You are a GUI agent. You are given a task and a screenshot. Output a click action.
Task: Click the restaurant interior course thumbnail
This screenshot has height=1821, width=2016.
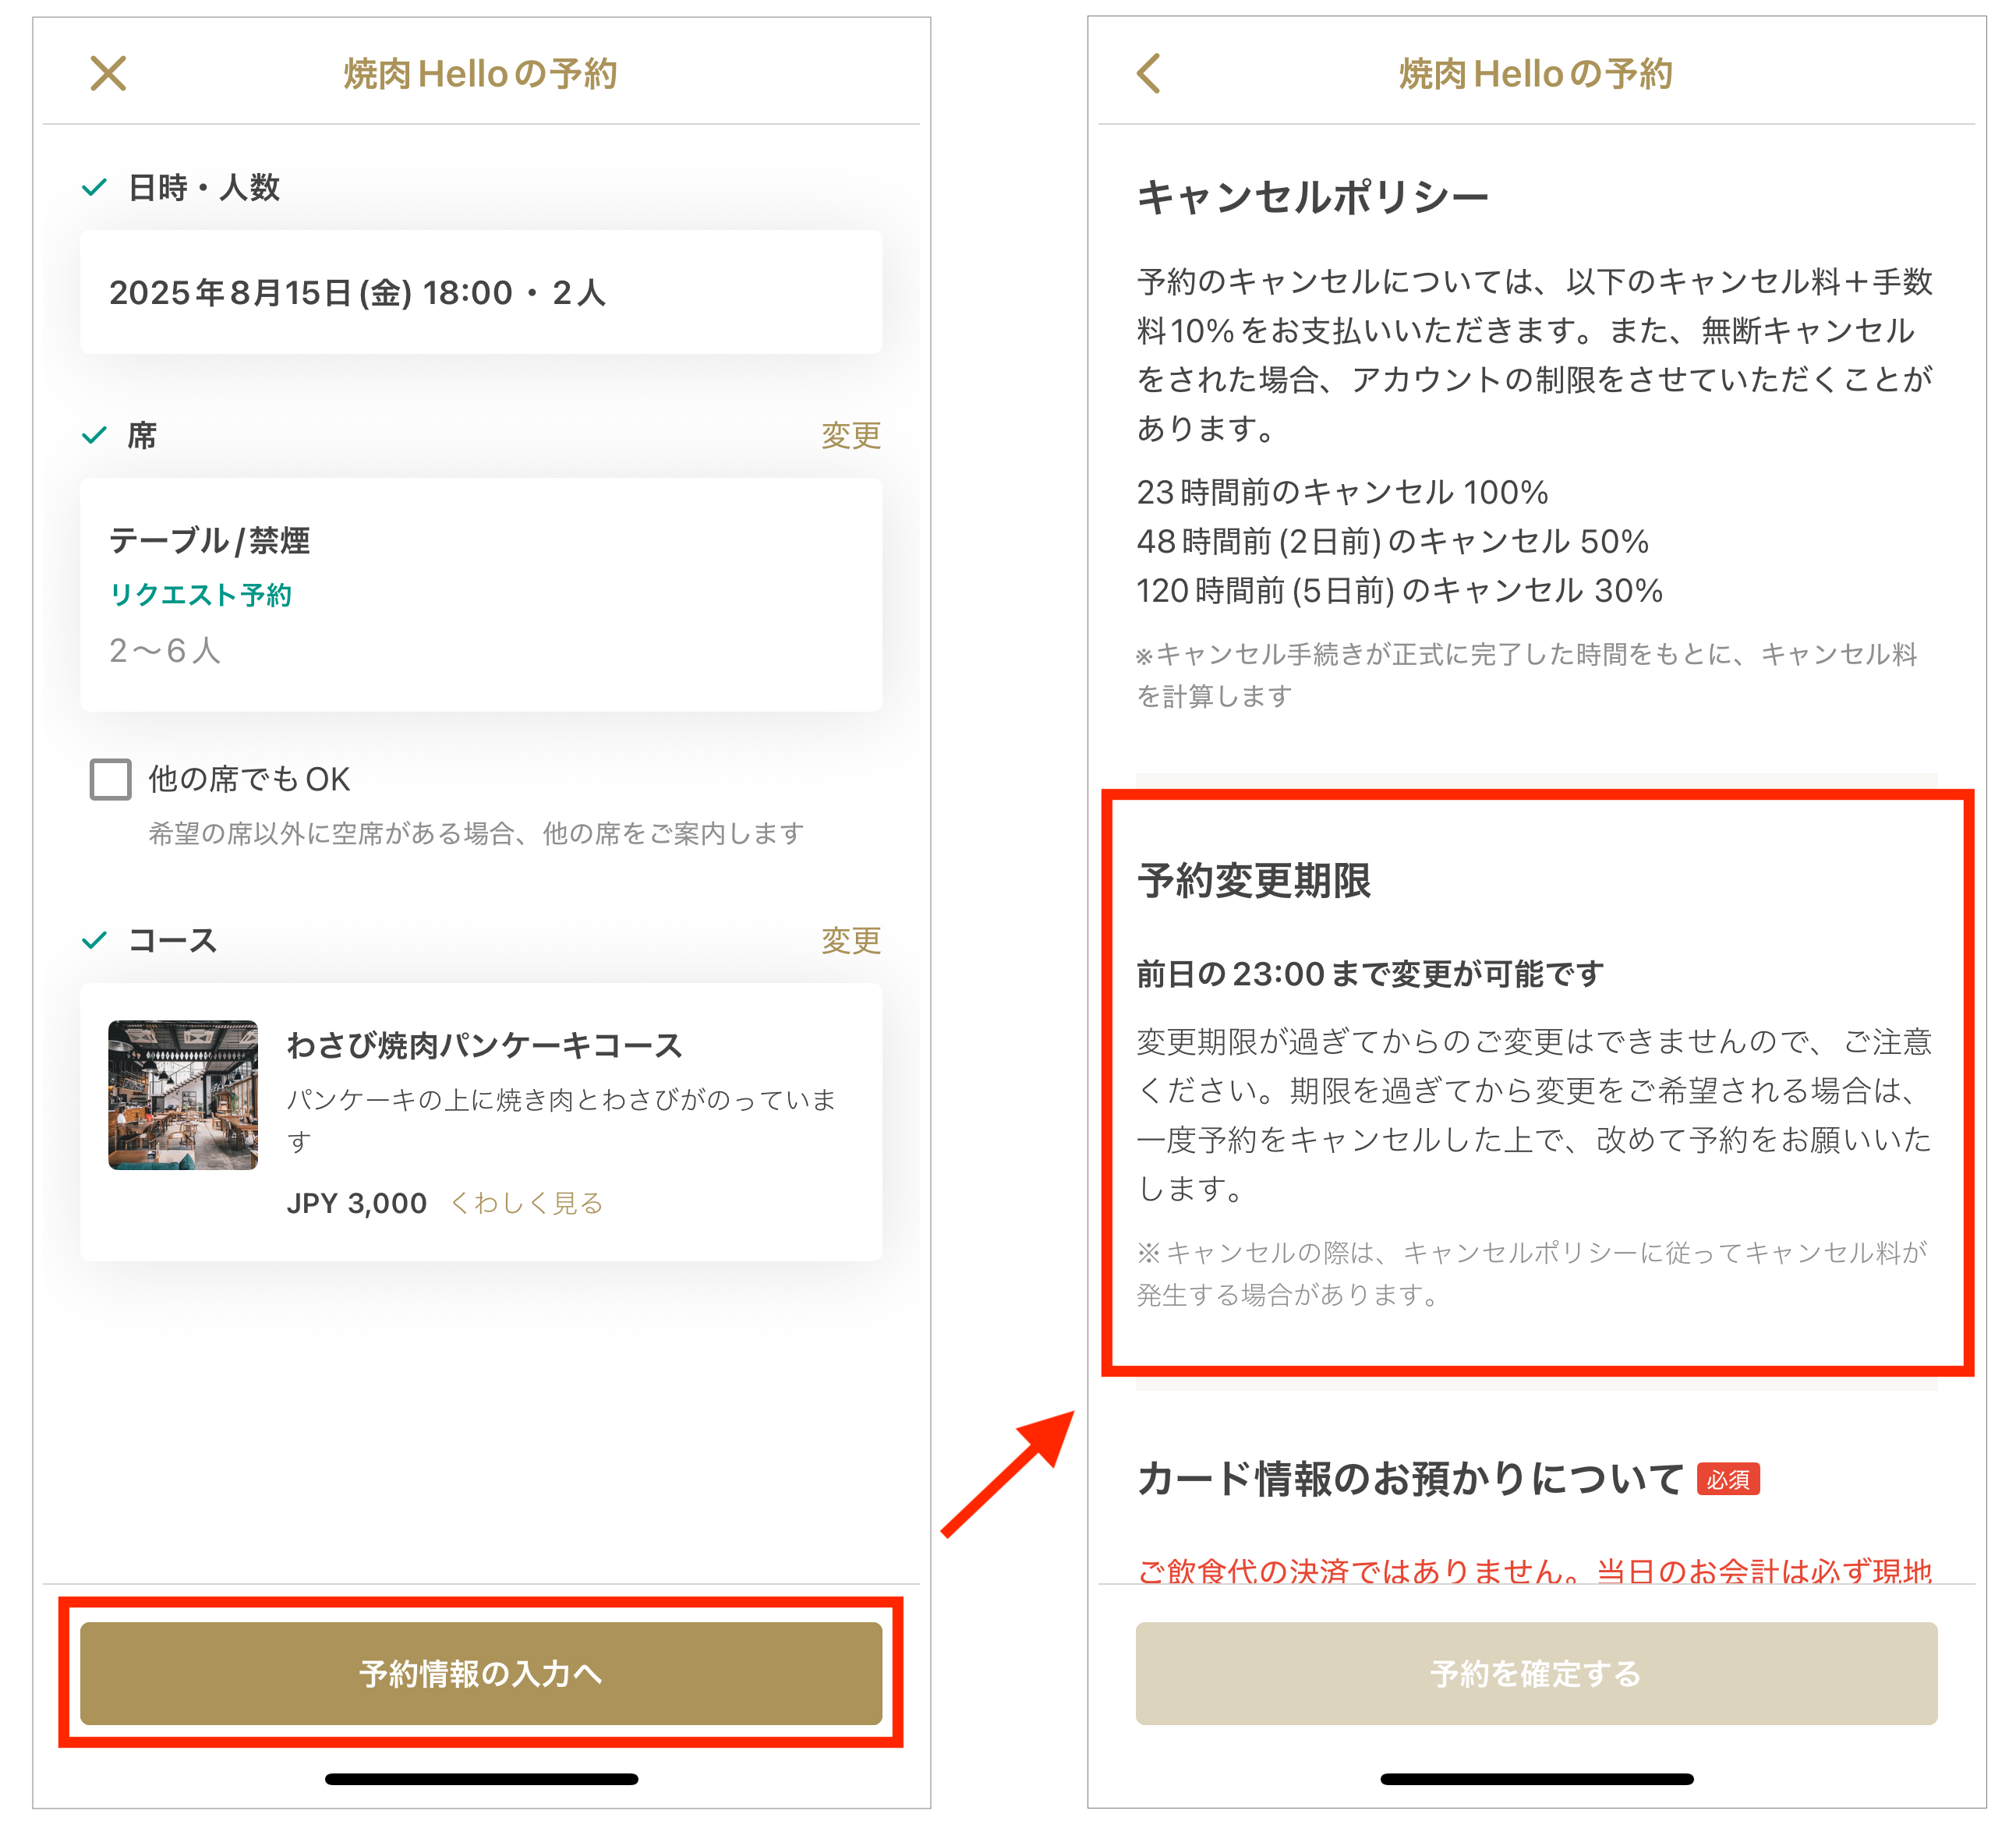click(x=183, y=1094)
